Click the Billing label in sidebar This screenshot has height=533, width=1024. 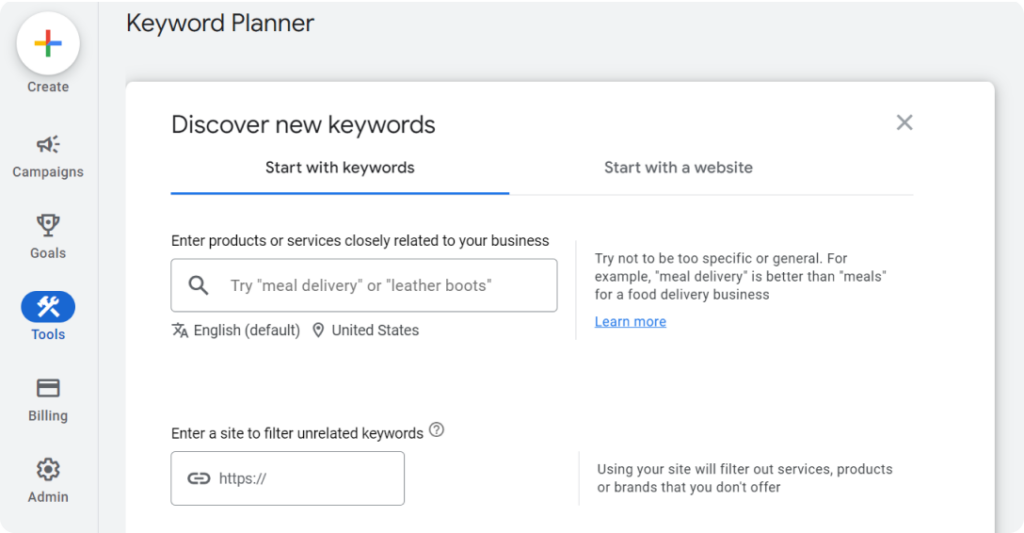[x=48, y=415]
